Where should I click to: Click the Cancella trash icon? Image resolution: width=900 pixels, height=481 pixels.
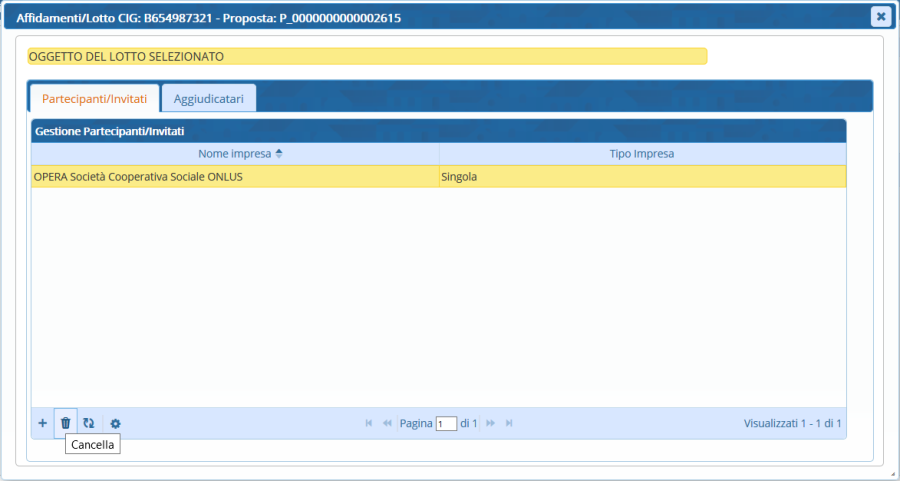66,423
